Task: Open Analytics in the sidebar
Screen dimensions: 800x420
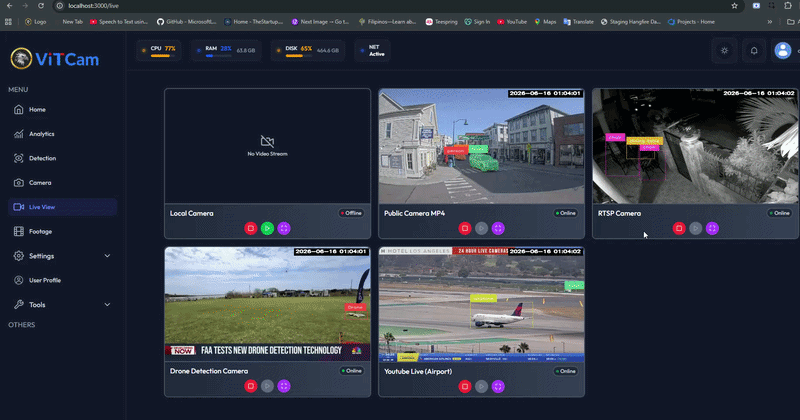Action: 62,134
